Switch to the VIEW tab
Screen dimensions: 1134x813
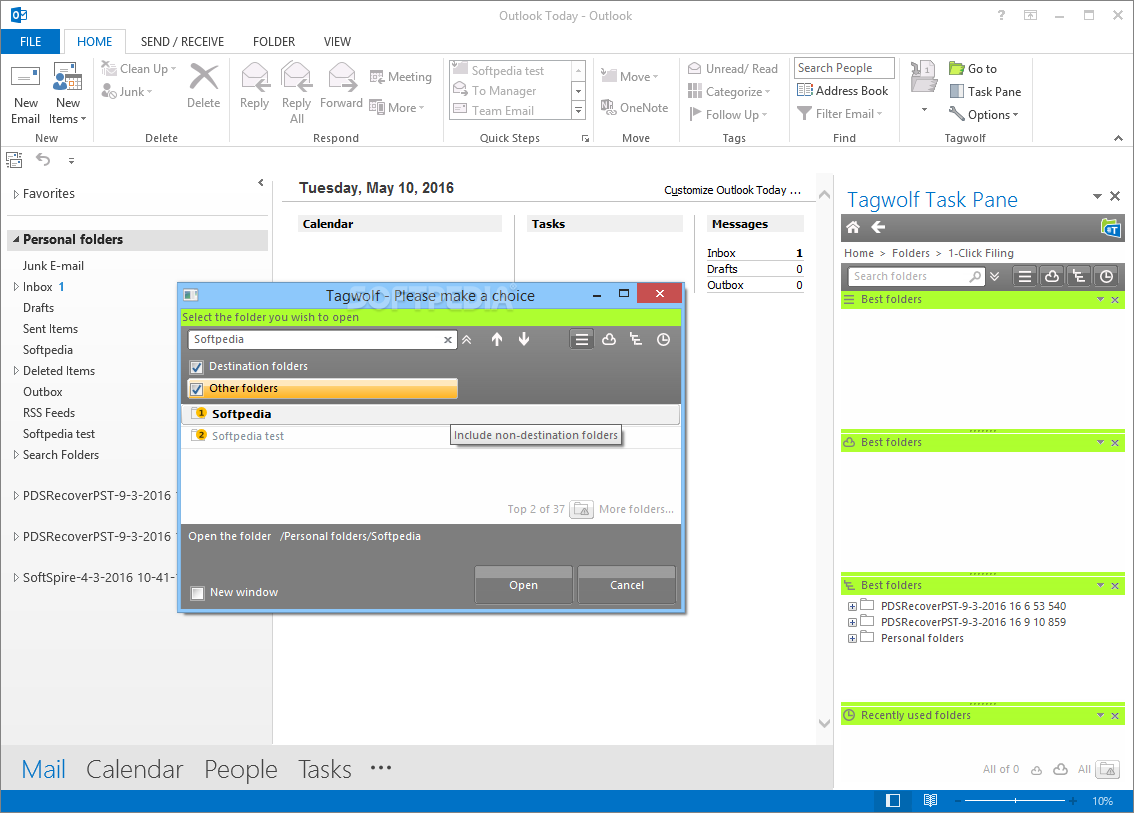pyautogui.click(x=337, y=41)
